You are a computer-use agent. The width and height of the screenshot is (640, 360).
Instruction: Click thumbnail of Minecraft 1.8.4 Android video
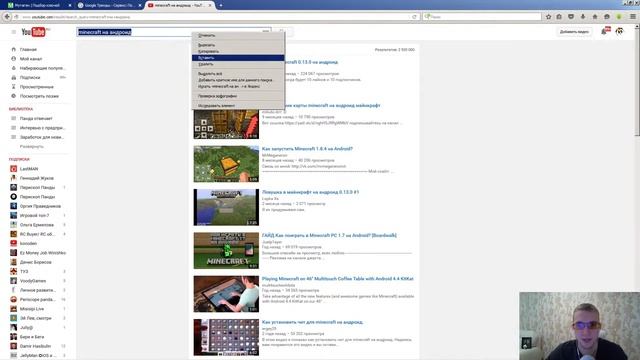pyautogui.click(x=226, y=164)
